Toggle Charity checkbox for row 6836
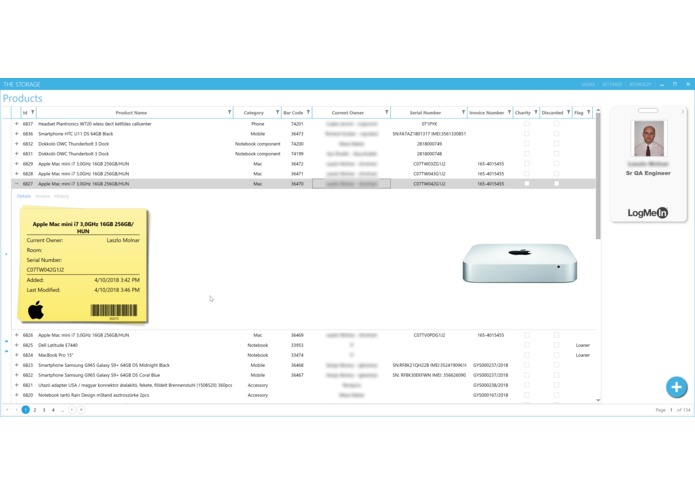 [527, 133]
